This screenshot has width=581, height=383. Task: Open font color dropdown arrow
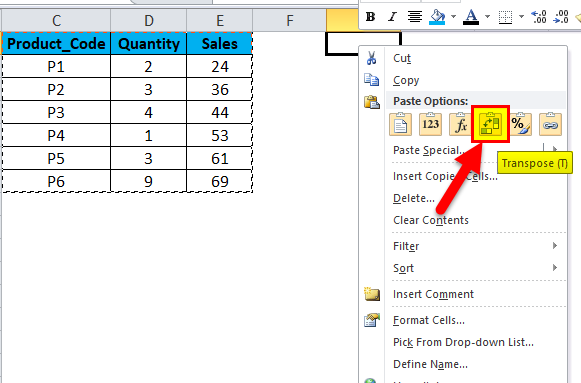[x=487, y=17]
